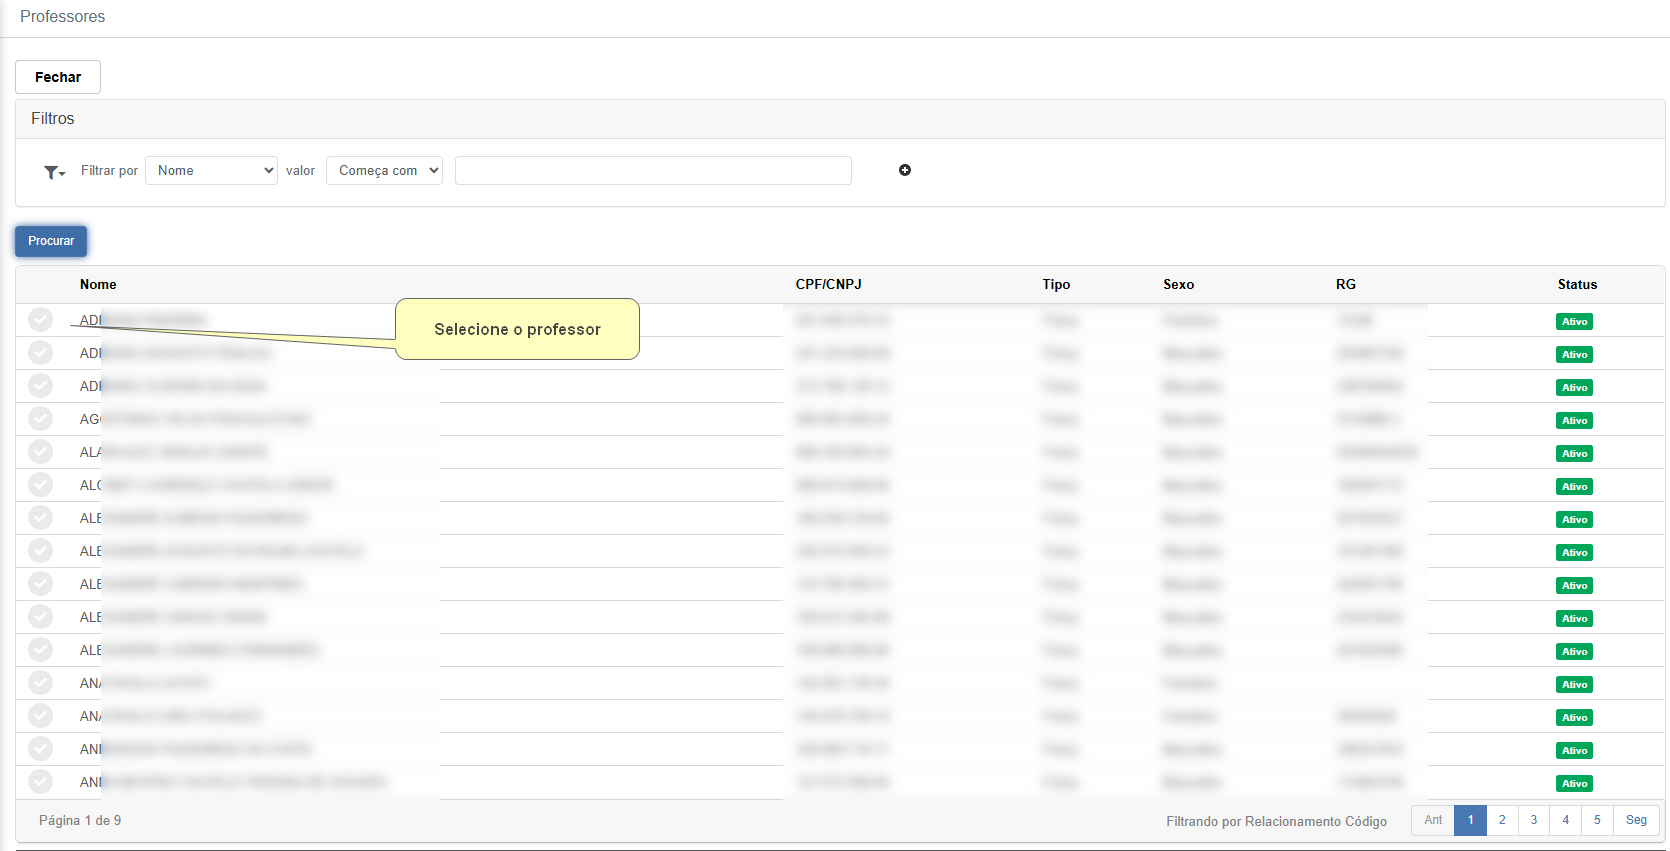The width and height of the screenshot is (1670, 851).
Task: Click the Tipo column header
Action: click(1056, 284)
